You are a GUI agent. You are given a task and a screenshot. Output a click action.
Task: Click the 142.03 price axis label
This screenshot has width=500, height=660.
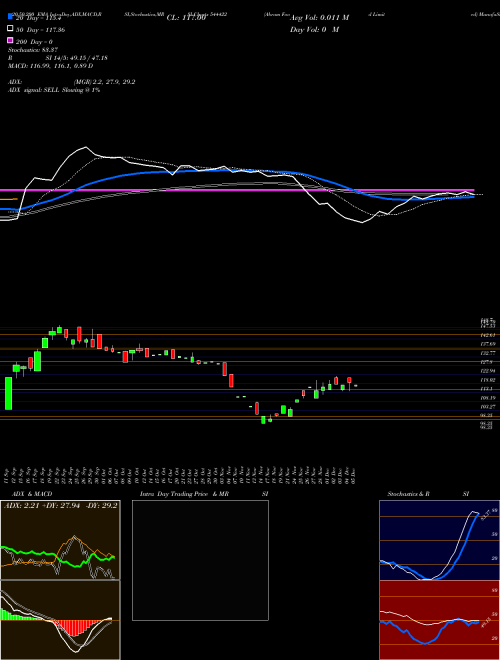click(490, 335)
